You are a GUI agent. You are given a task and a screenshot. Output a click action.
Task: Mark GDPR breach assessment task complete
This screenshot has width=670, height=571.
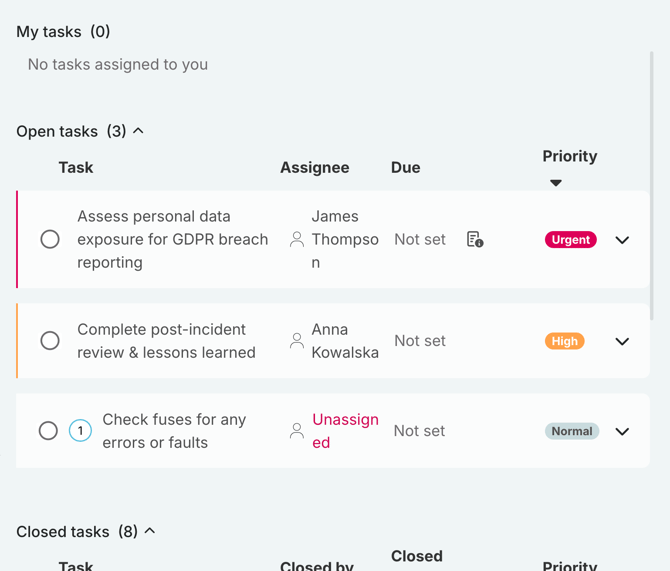(50, 240)
